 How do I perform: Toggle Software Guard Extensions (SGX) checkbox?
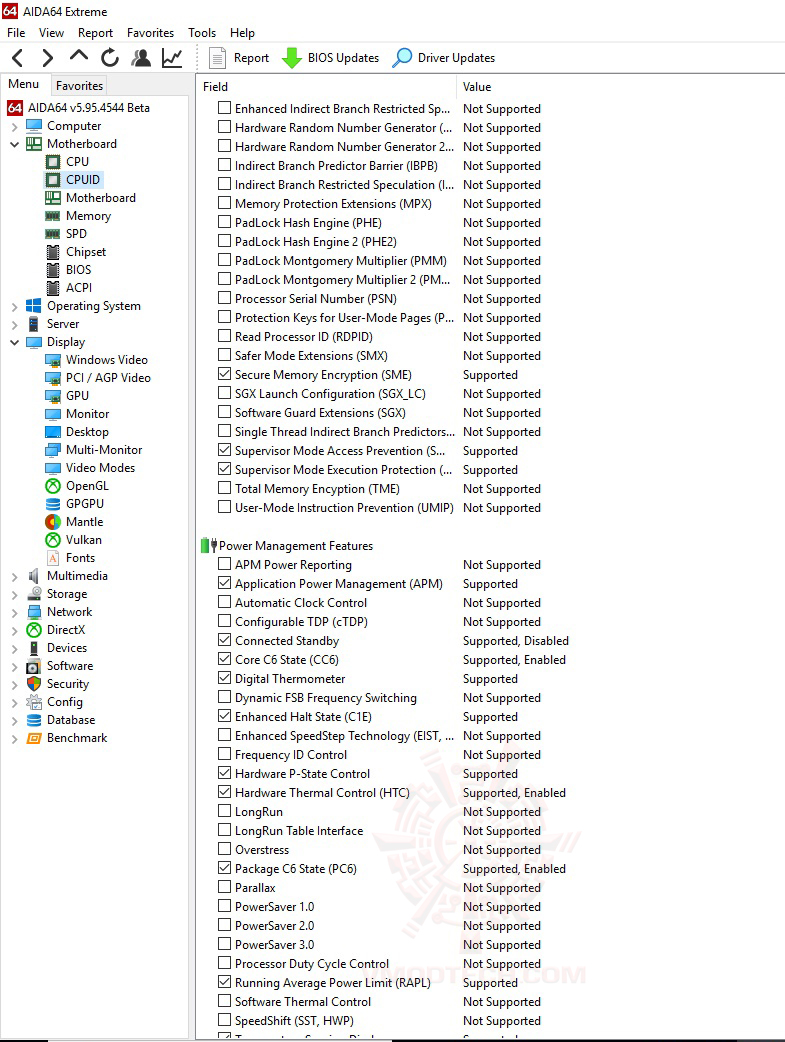225,412
